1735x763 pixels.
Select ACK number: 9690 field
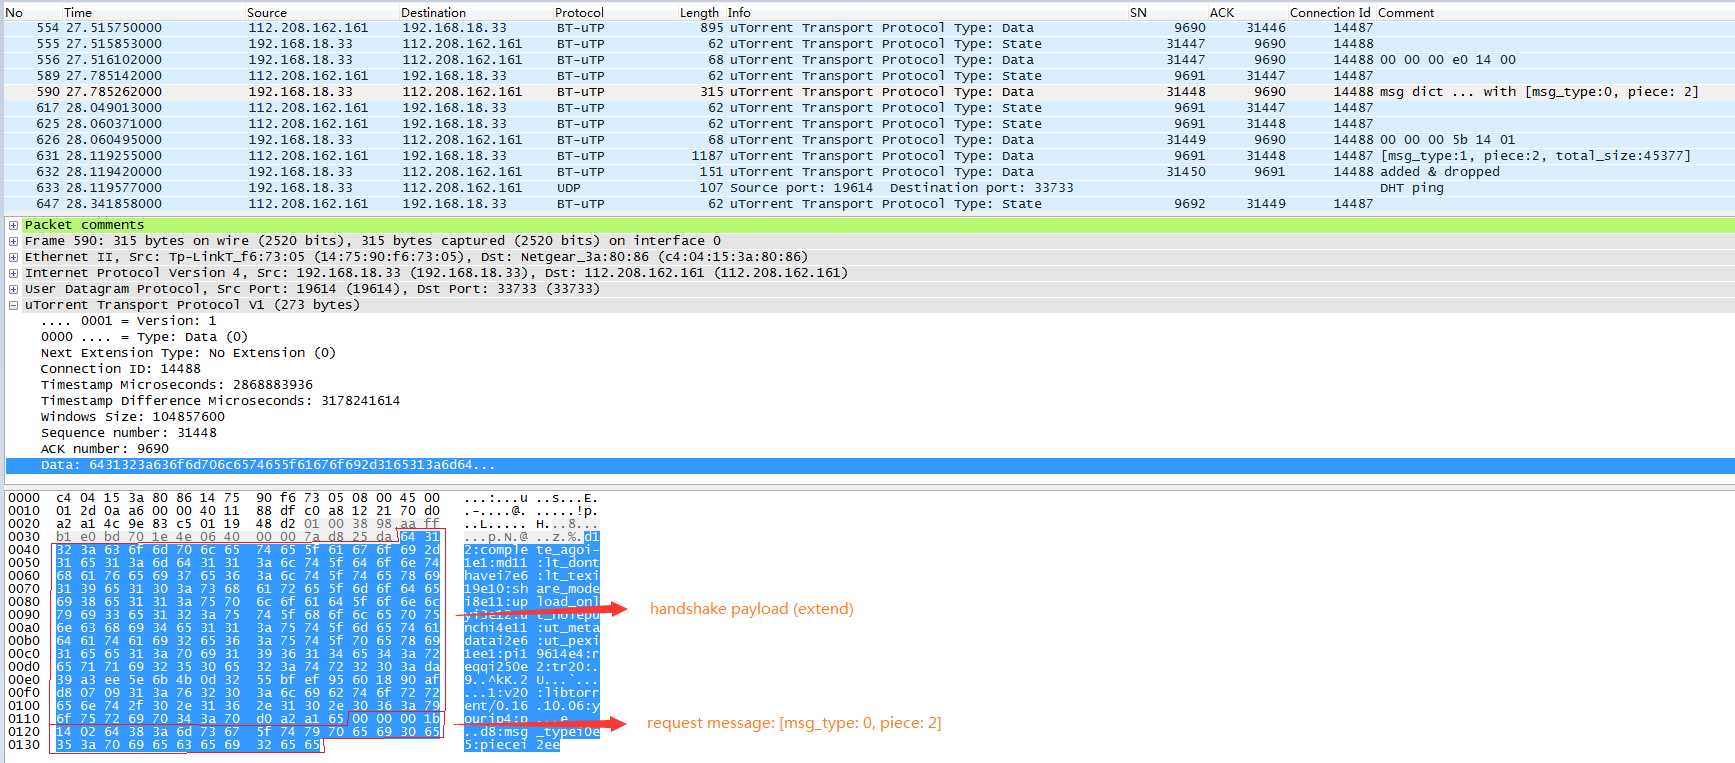pos(104,449)
